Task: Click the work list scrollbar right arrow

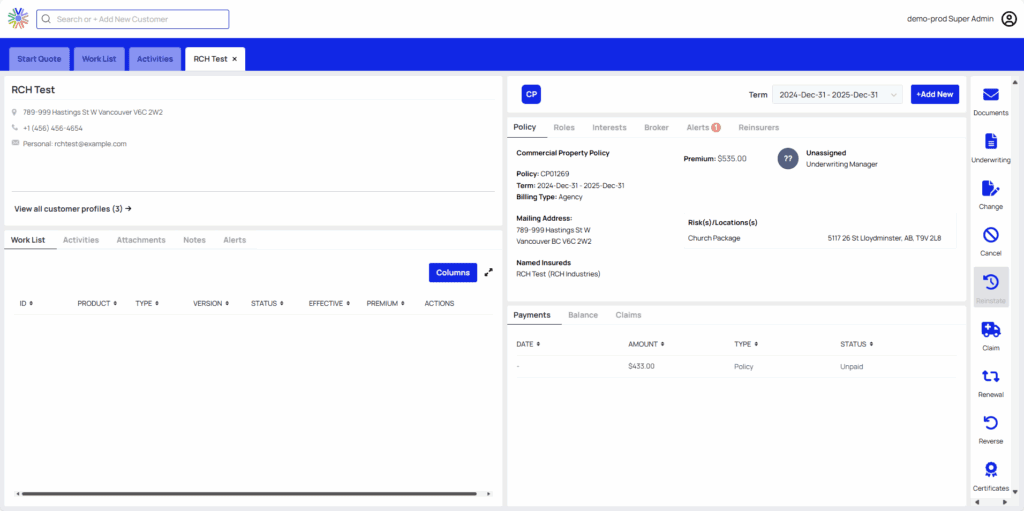Action: 488,494
